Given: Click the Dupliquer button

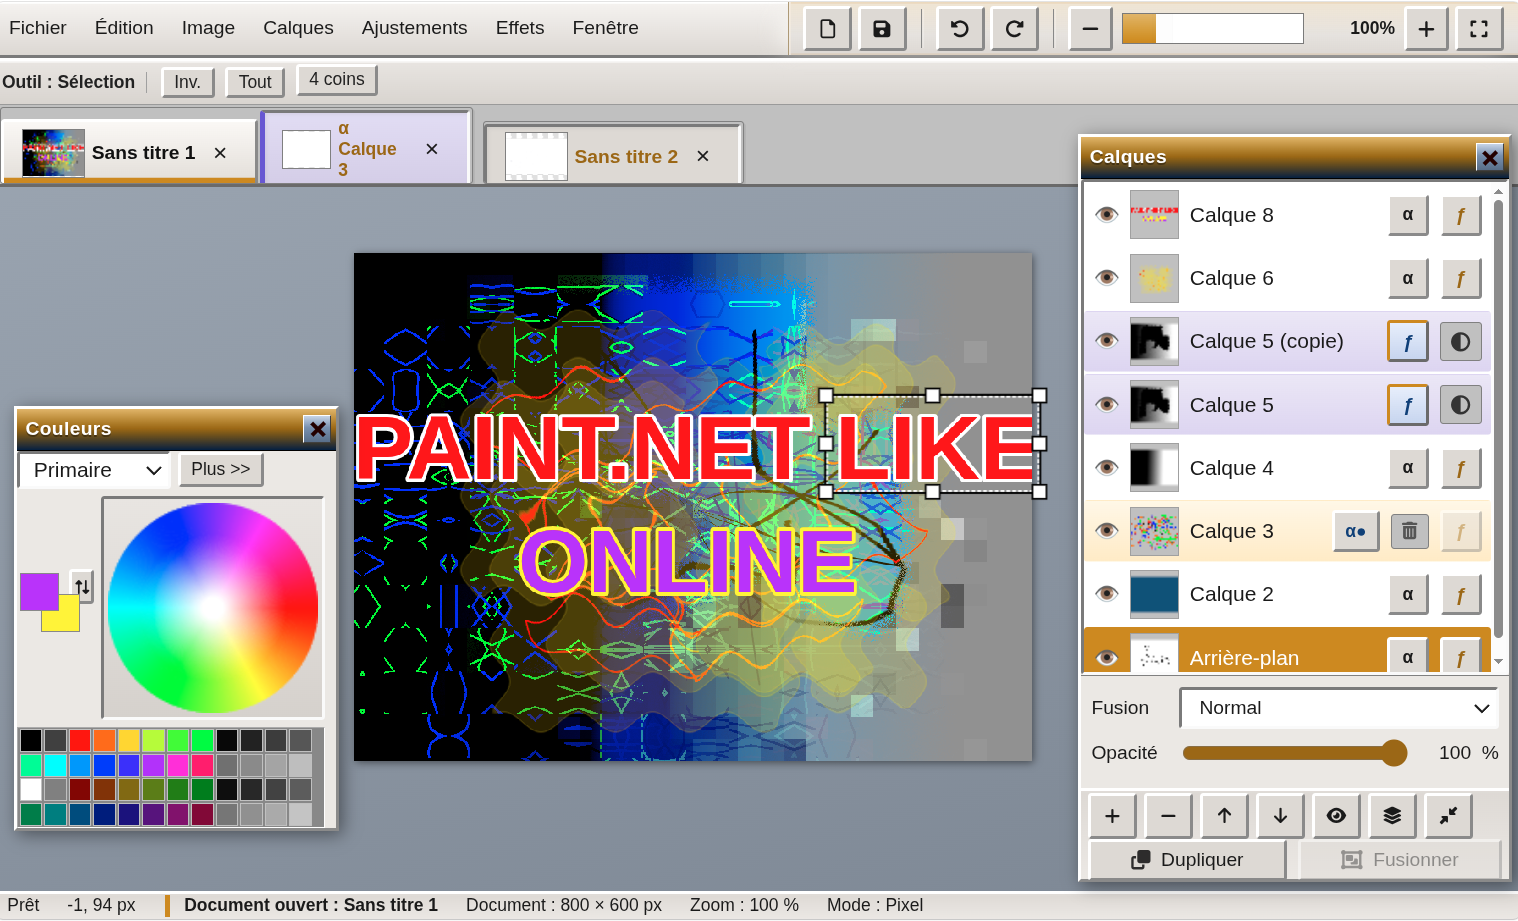Looking at the screenshot, I should (x=1187, y=860).
